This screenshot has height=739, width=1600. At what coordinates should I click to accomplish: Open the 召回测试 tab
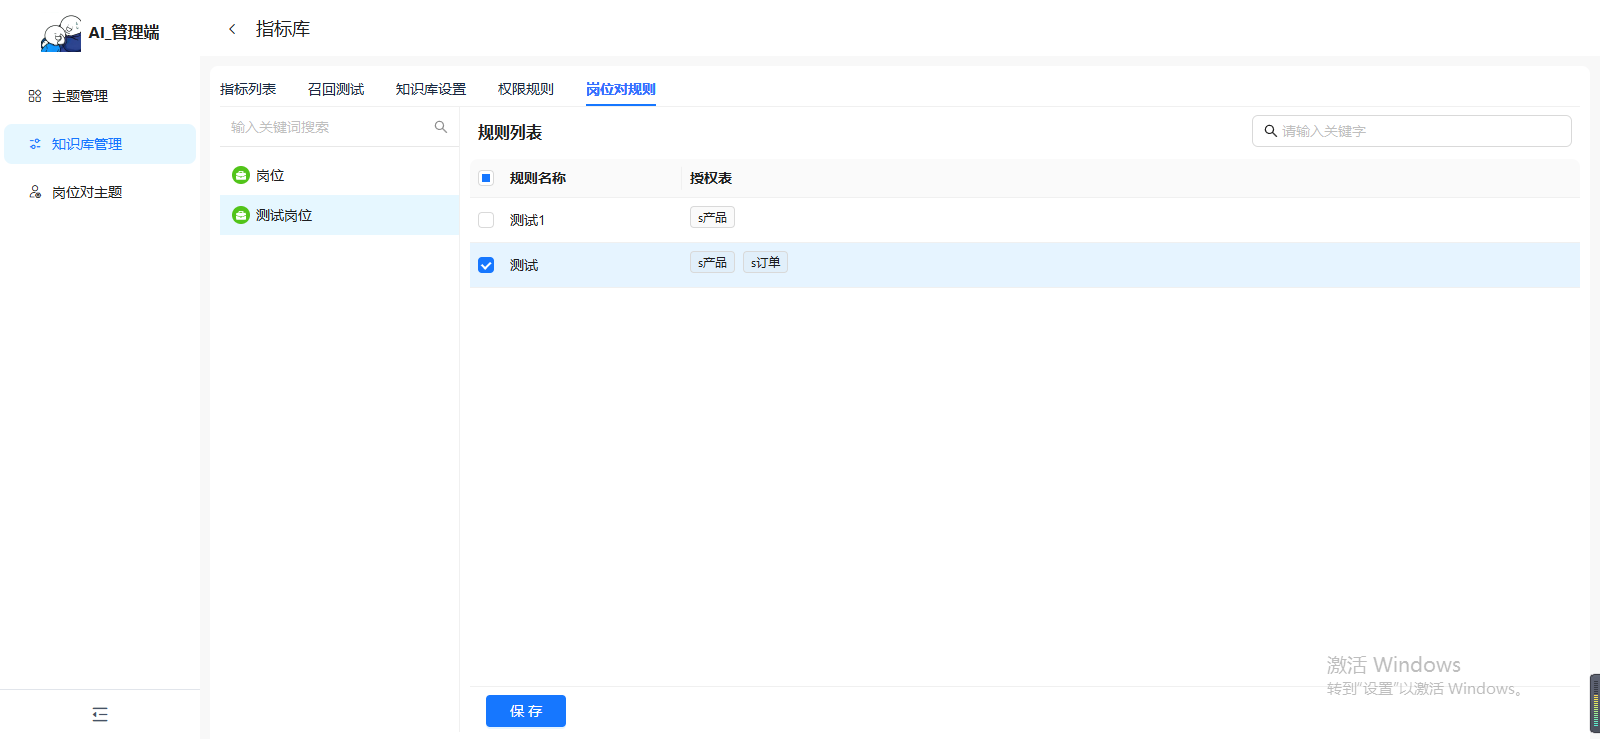[x=336, y=89]
